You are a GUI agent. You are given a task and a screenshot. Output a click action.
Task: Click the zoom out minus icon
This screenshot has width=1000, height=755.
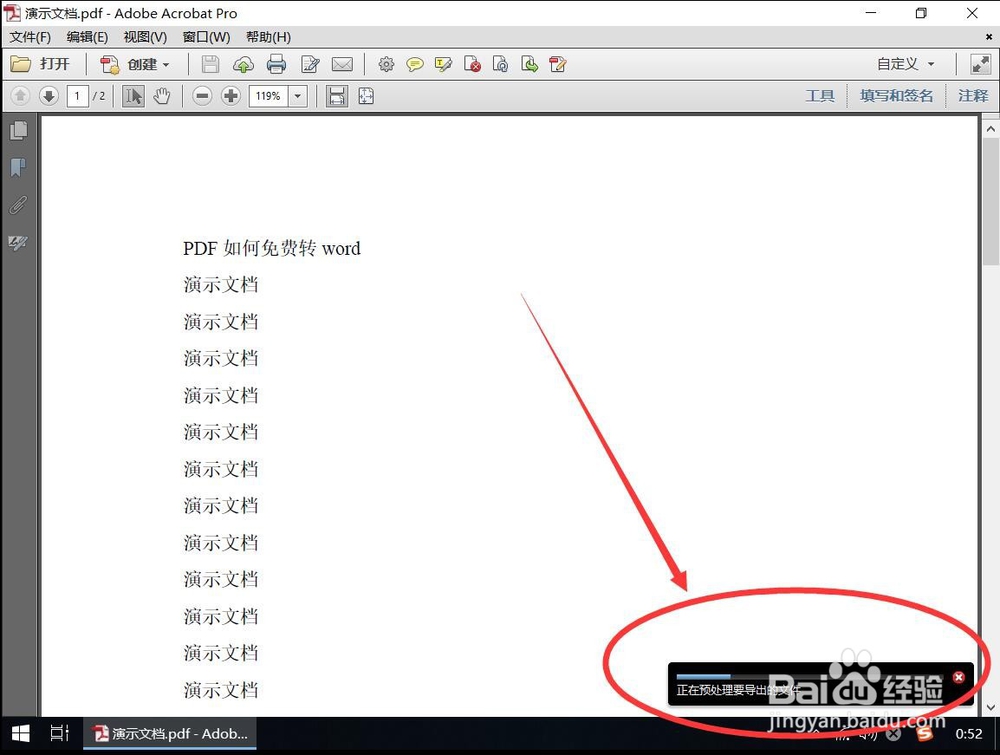pyautogui.click(x=202, y=96)
